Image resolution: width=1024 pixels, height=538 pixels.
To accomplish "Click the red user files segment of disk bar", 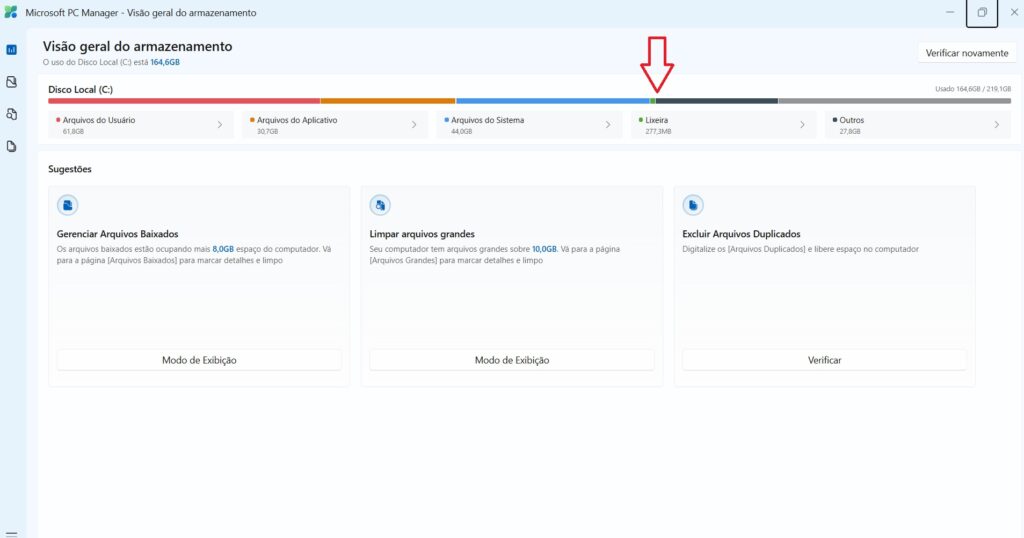I will click(184, 101).
